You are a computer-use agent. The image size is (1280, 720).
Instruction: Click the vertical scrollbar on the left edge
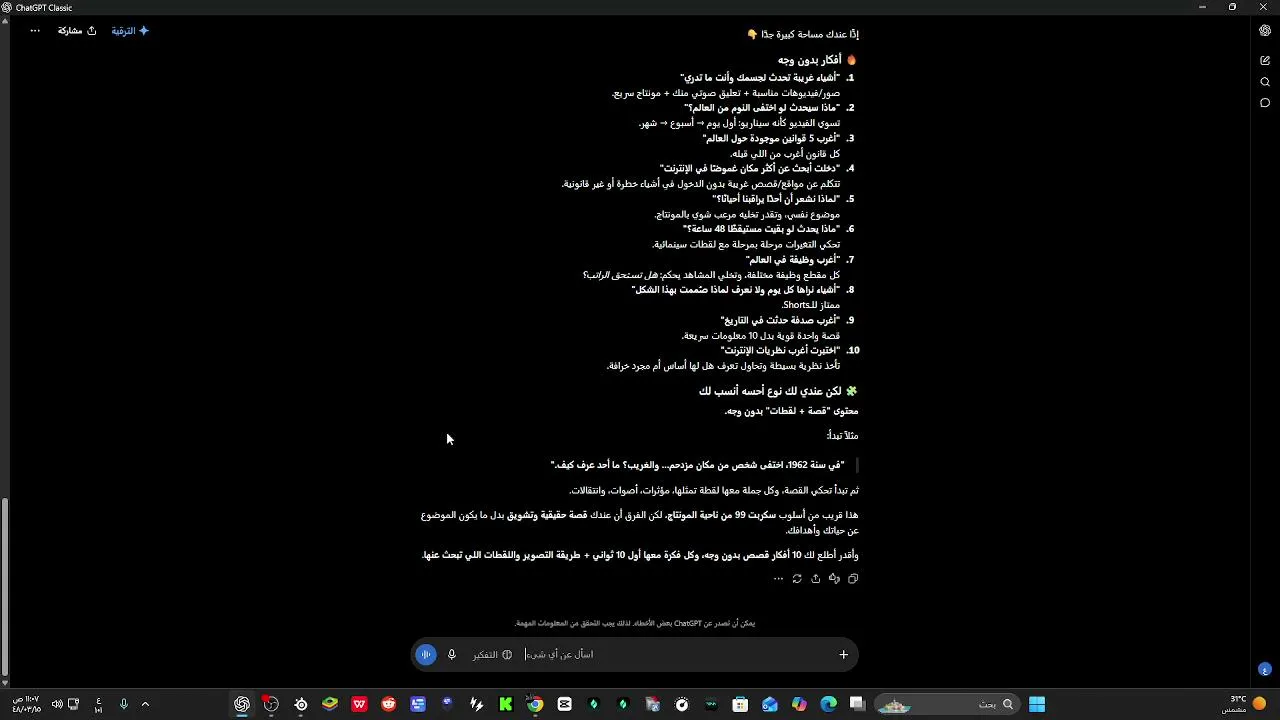(x=4, y=587)
